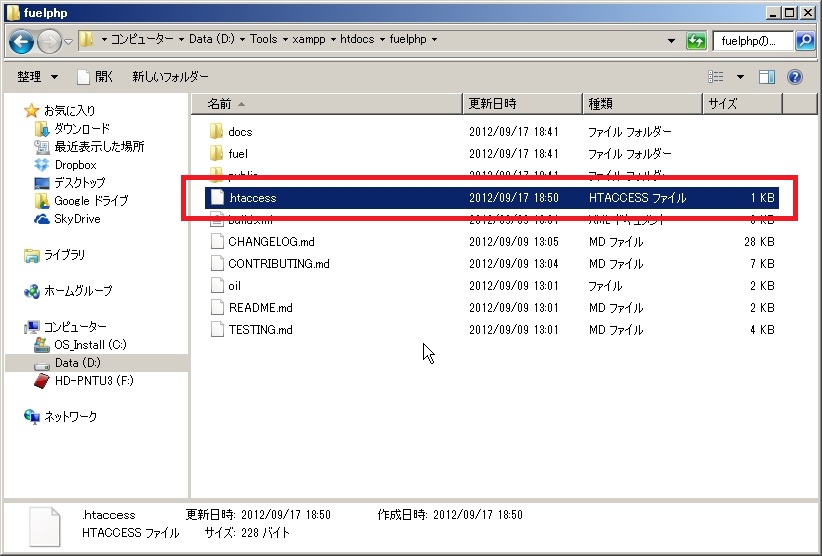822x556 pixels.
Task: Click the 新しいフォルダー button
Action: 170,77
